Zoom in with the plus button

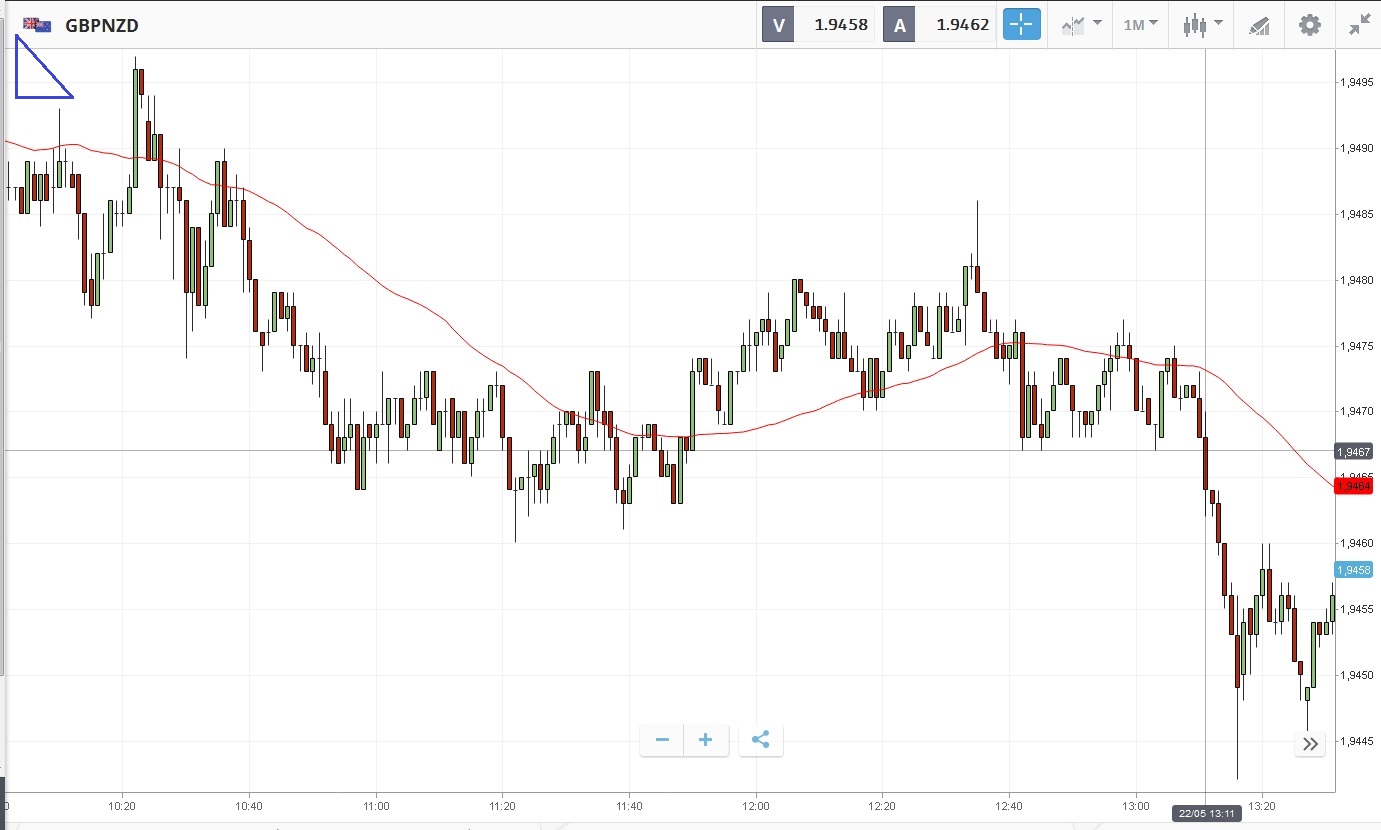pos(706,740)
